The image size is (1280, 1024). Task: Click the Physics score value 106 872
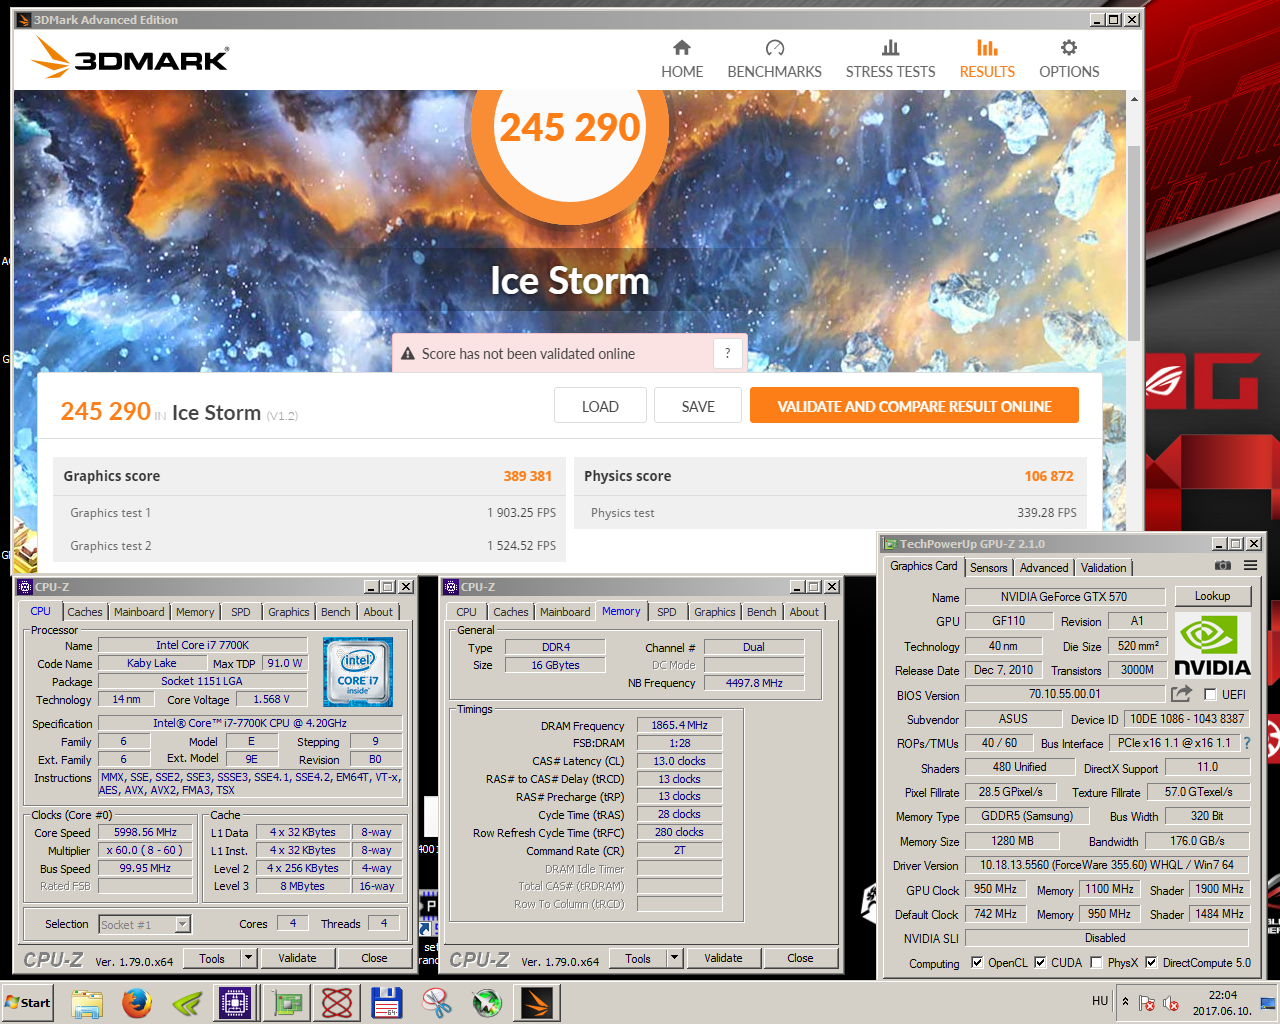[x=1049, y=476]
